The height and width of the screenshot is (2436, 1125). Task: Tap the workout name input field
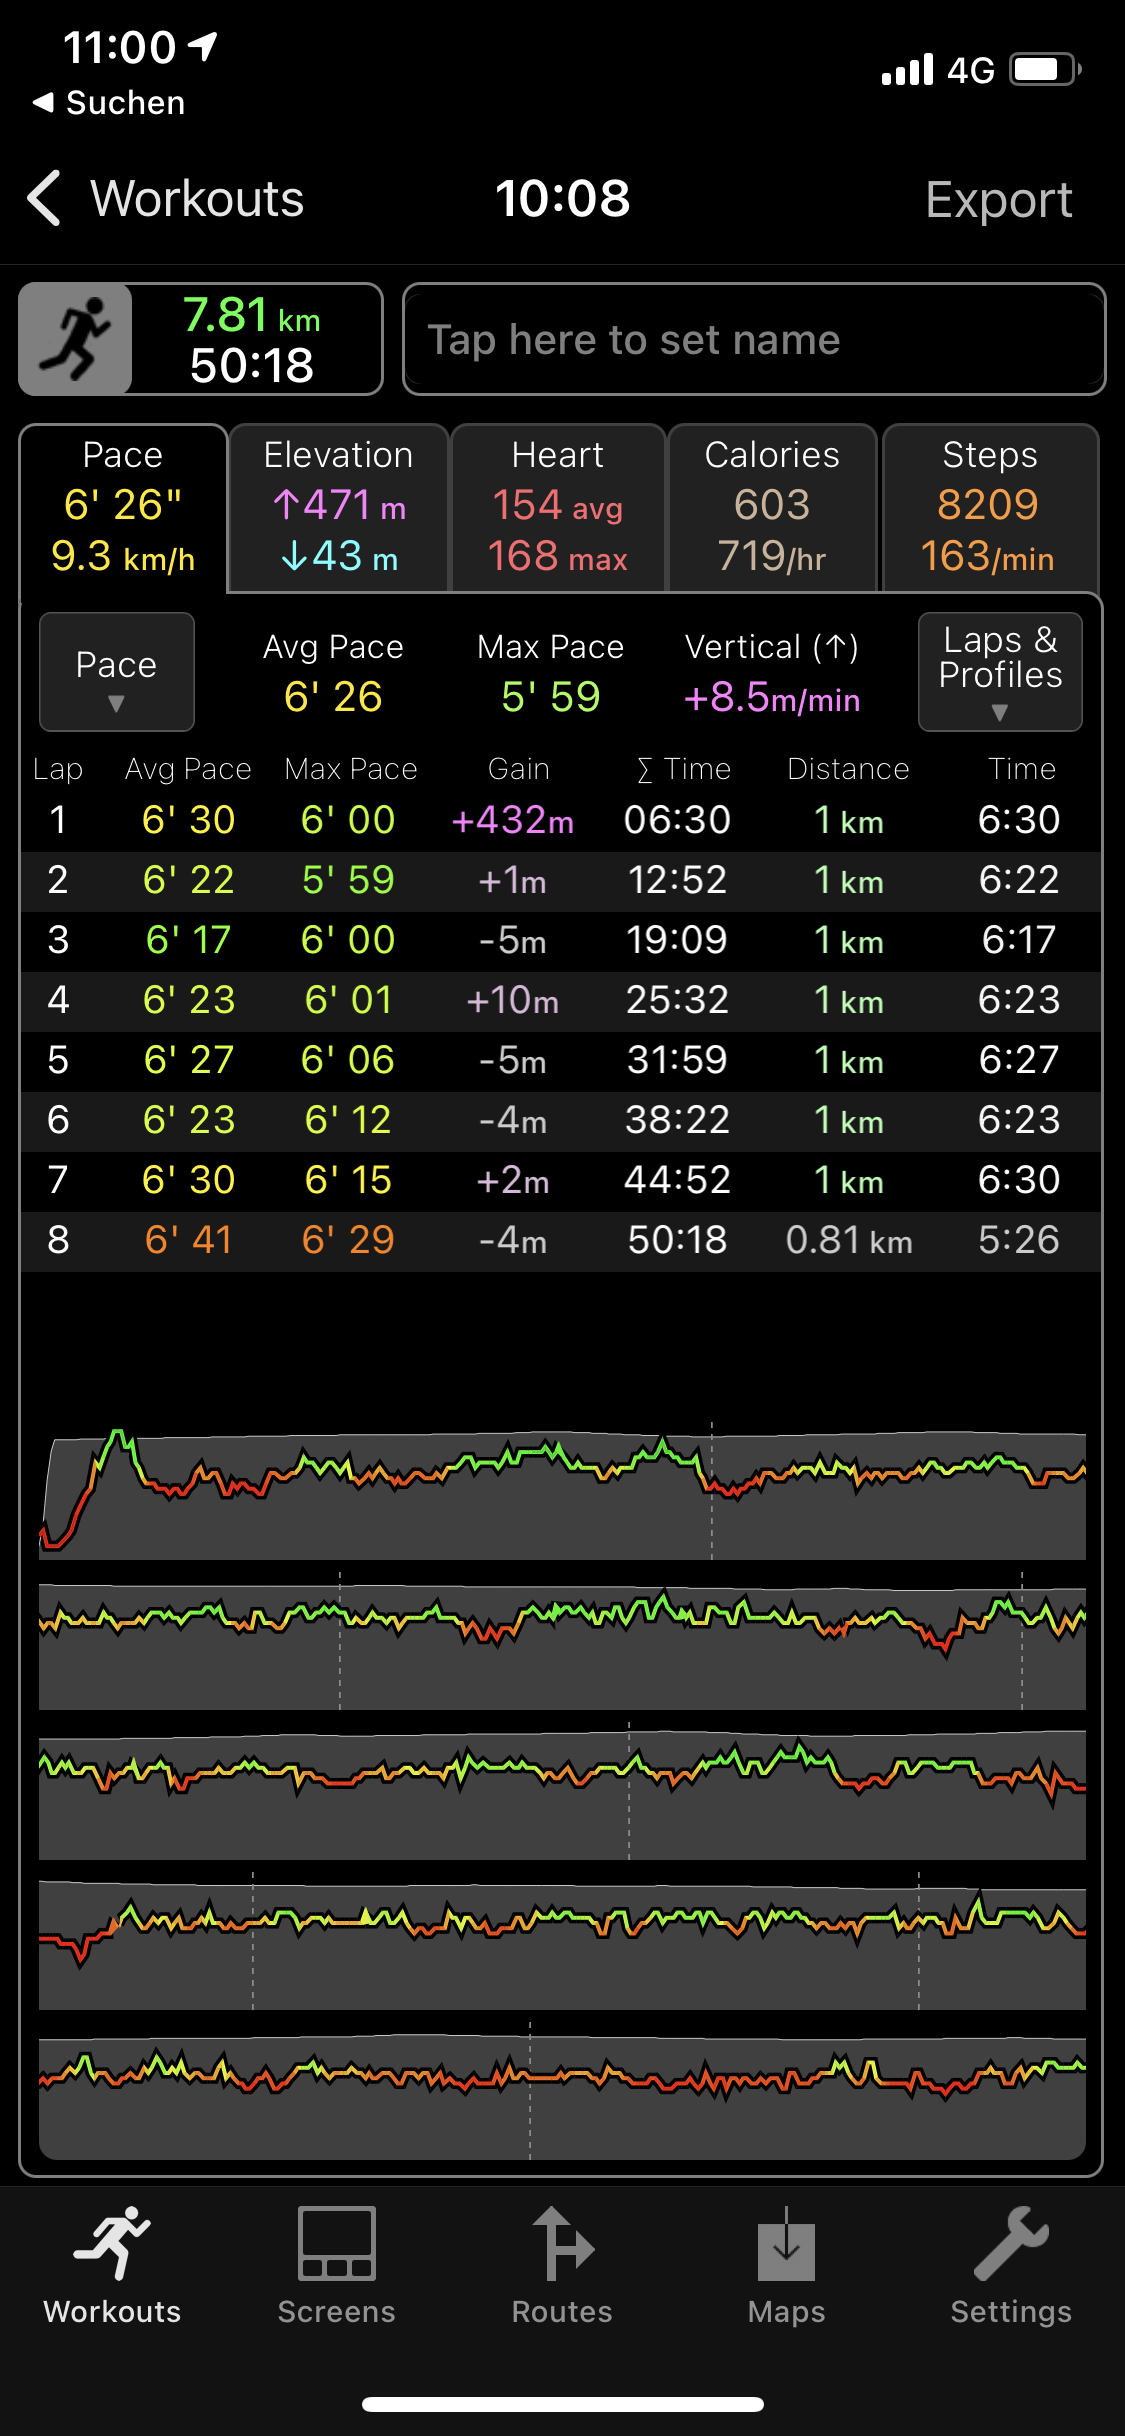[x=753, y=340]
